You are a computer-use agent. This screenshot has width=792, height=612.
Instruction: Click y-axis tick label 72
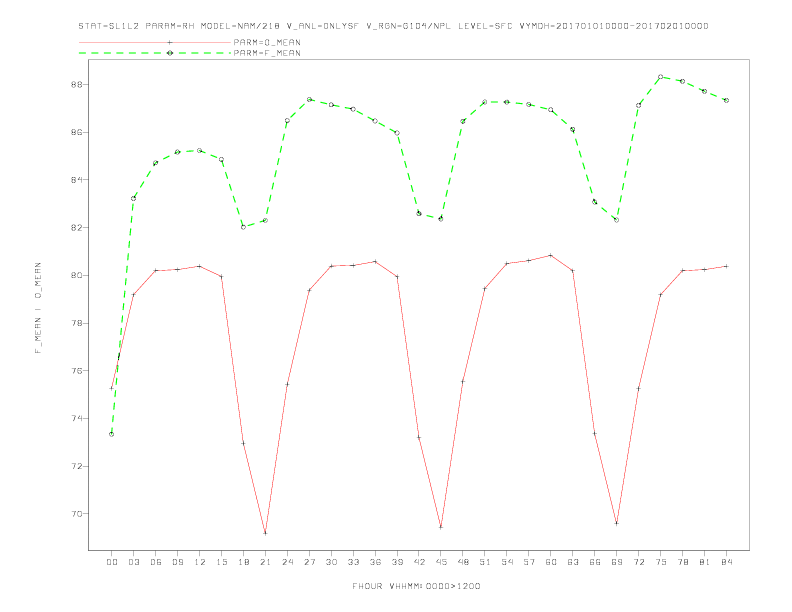click(x=76, y=466)
